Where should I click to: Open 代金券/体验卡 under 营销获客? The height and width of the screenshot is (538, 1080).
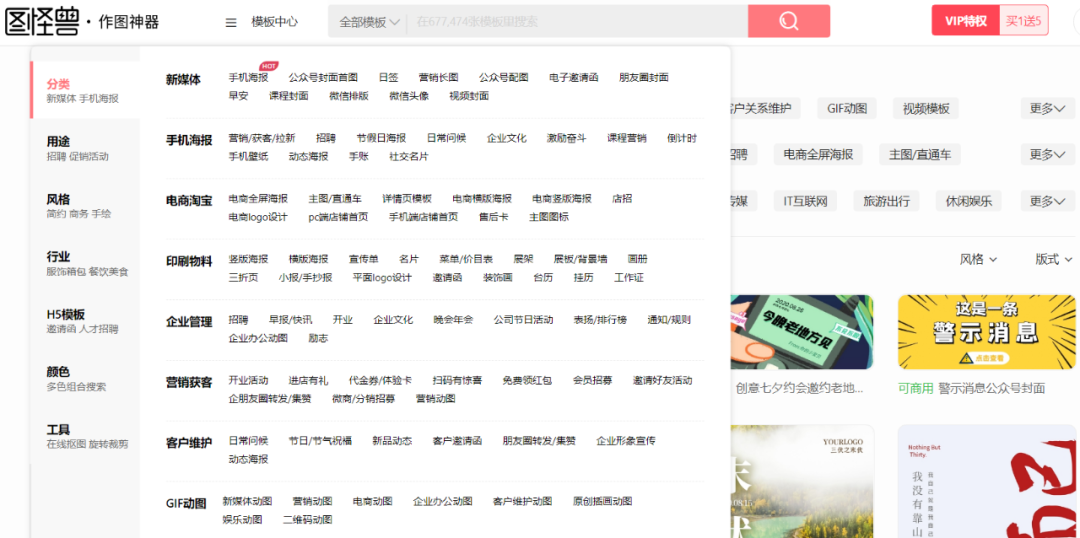(380, 380)
